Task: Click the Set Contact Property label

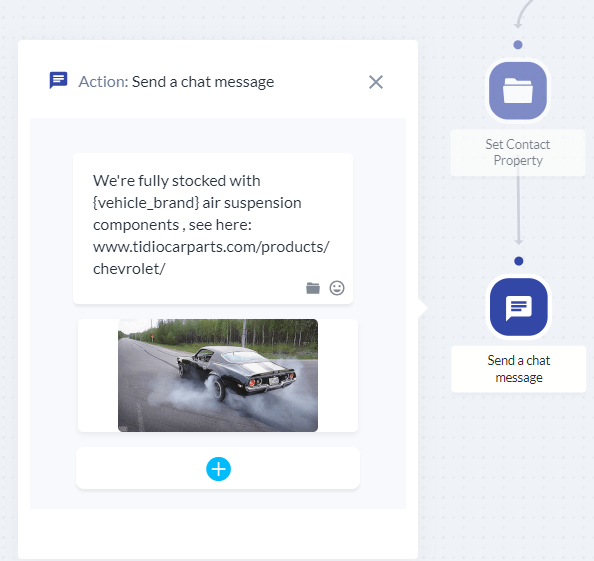Action: [x=518, y=153]
